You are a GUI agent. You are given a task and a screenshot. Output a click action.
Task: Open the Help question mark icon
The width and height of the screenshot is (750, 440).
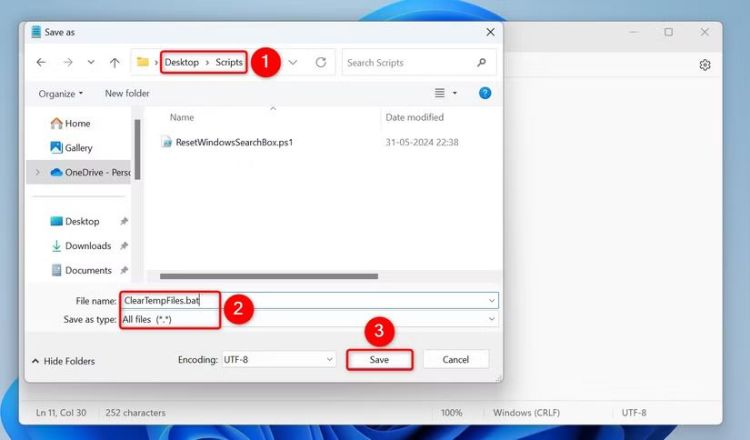coord(485,93)
